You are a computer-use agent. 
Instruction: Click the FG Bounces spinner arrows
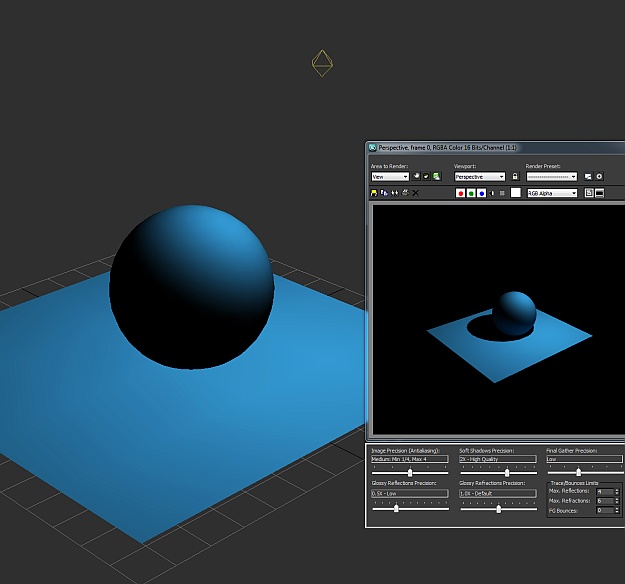617,510
